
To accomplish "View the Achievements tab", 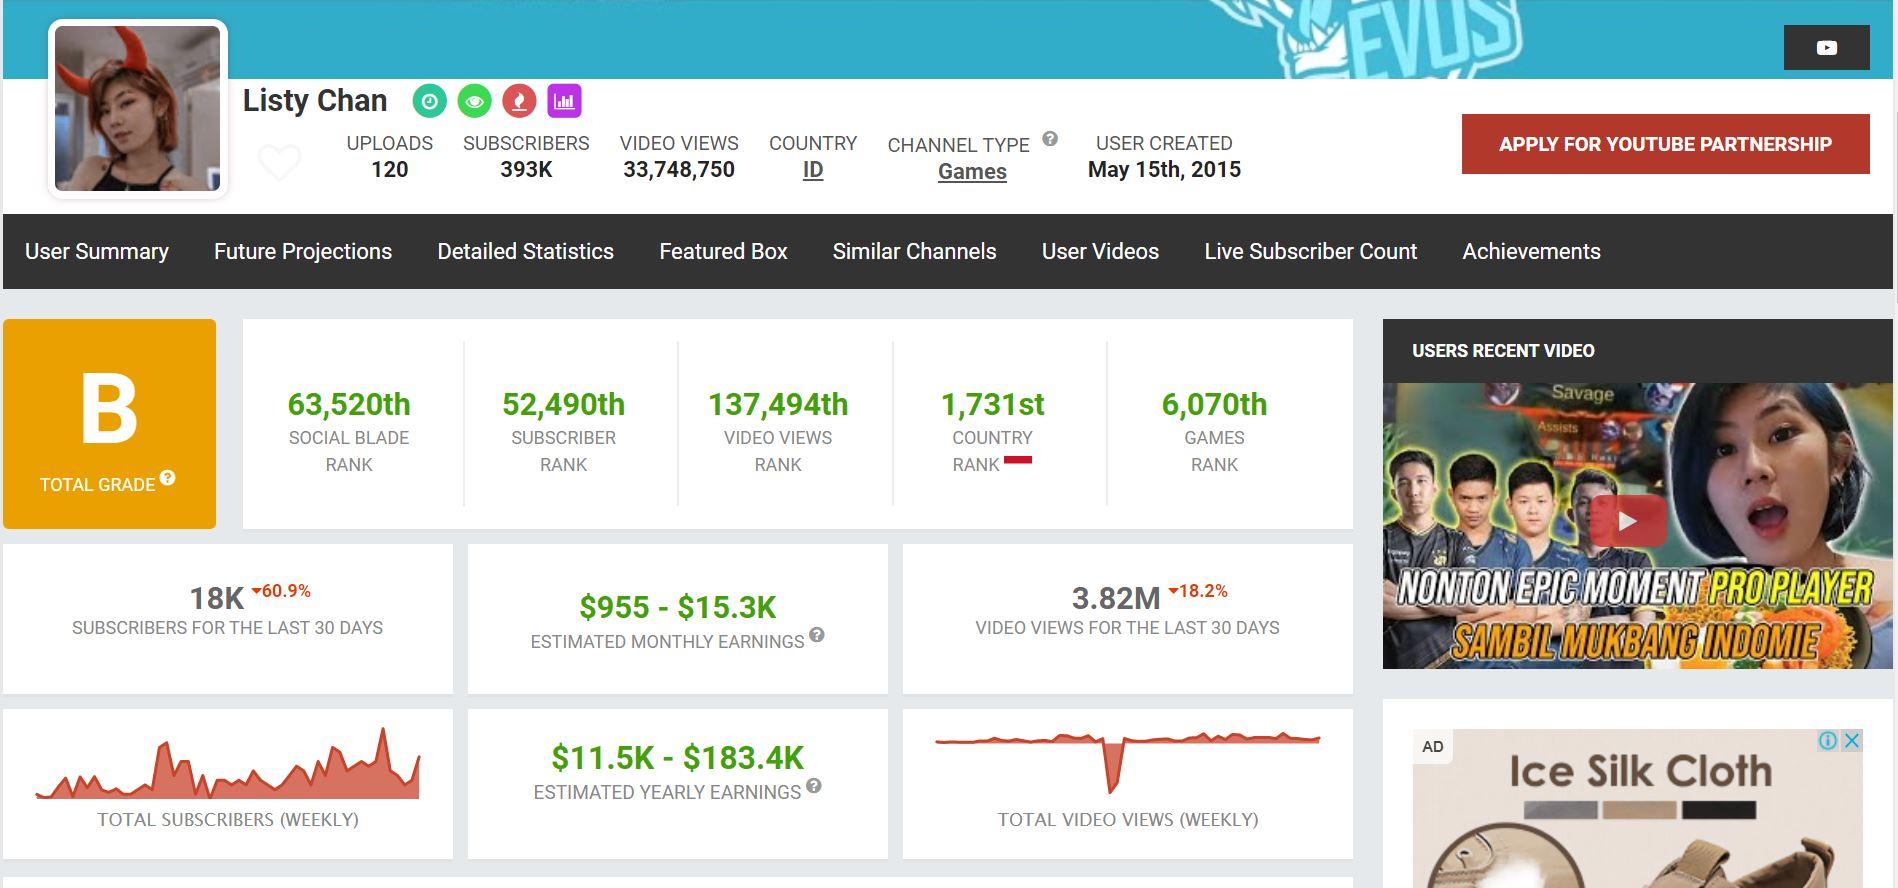I will (x=1532, y=251).
